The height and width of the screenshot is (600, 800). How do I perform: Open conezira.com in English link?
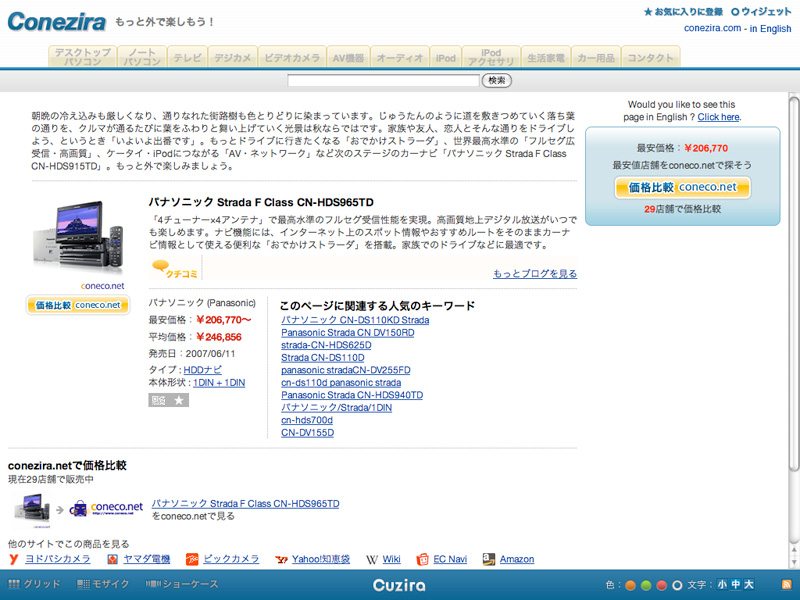(x=737, y=29)
